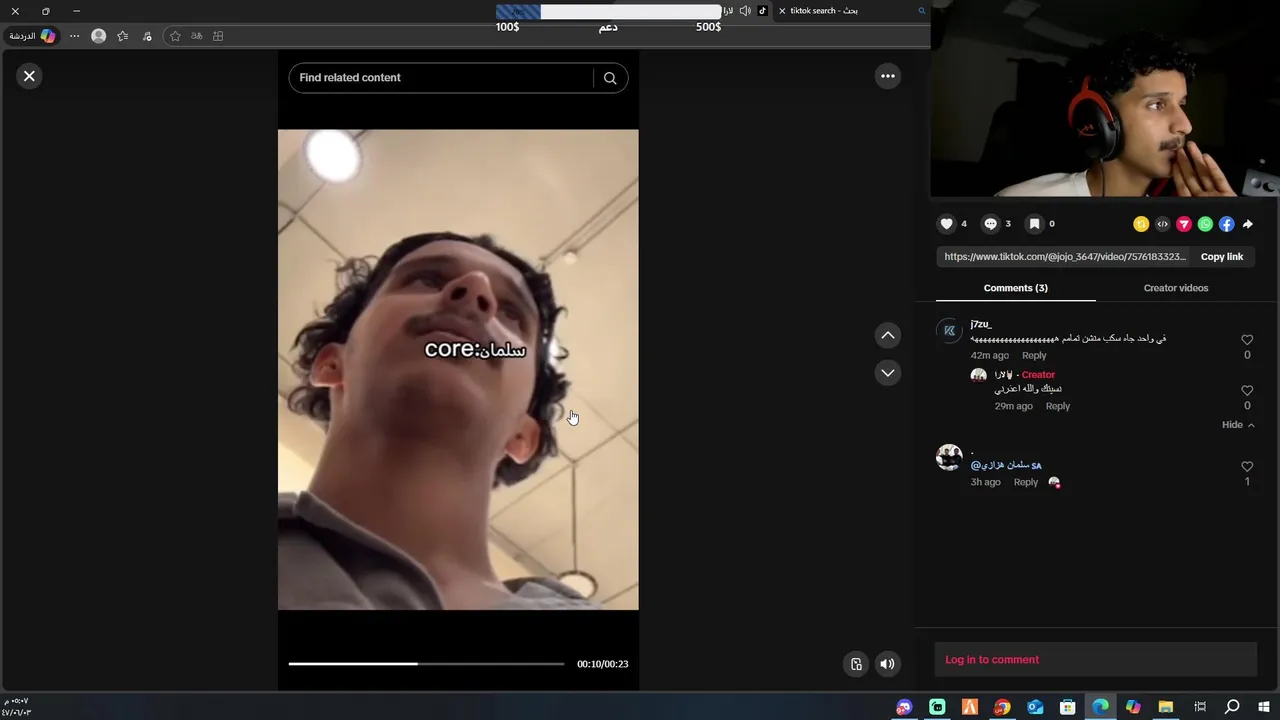Open the Copilot الدردشة chat button in Edge
The width and height of the screenshot is (1280, 720).
(x=32, y=36)
